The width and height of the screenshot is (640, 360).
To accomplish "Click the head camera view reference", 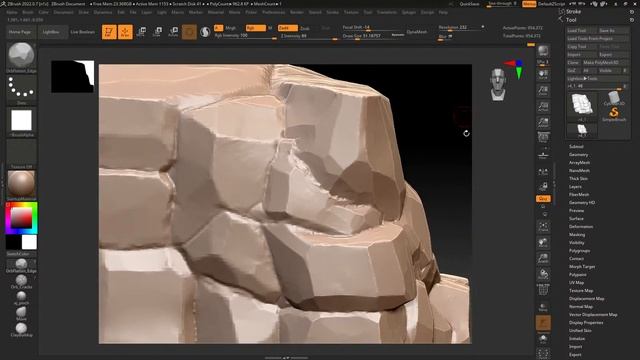I will [498, 84].
